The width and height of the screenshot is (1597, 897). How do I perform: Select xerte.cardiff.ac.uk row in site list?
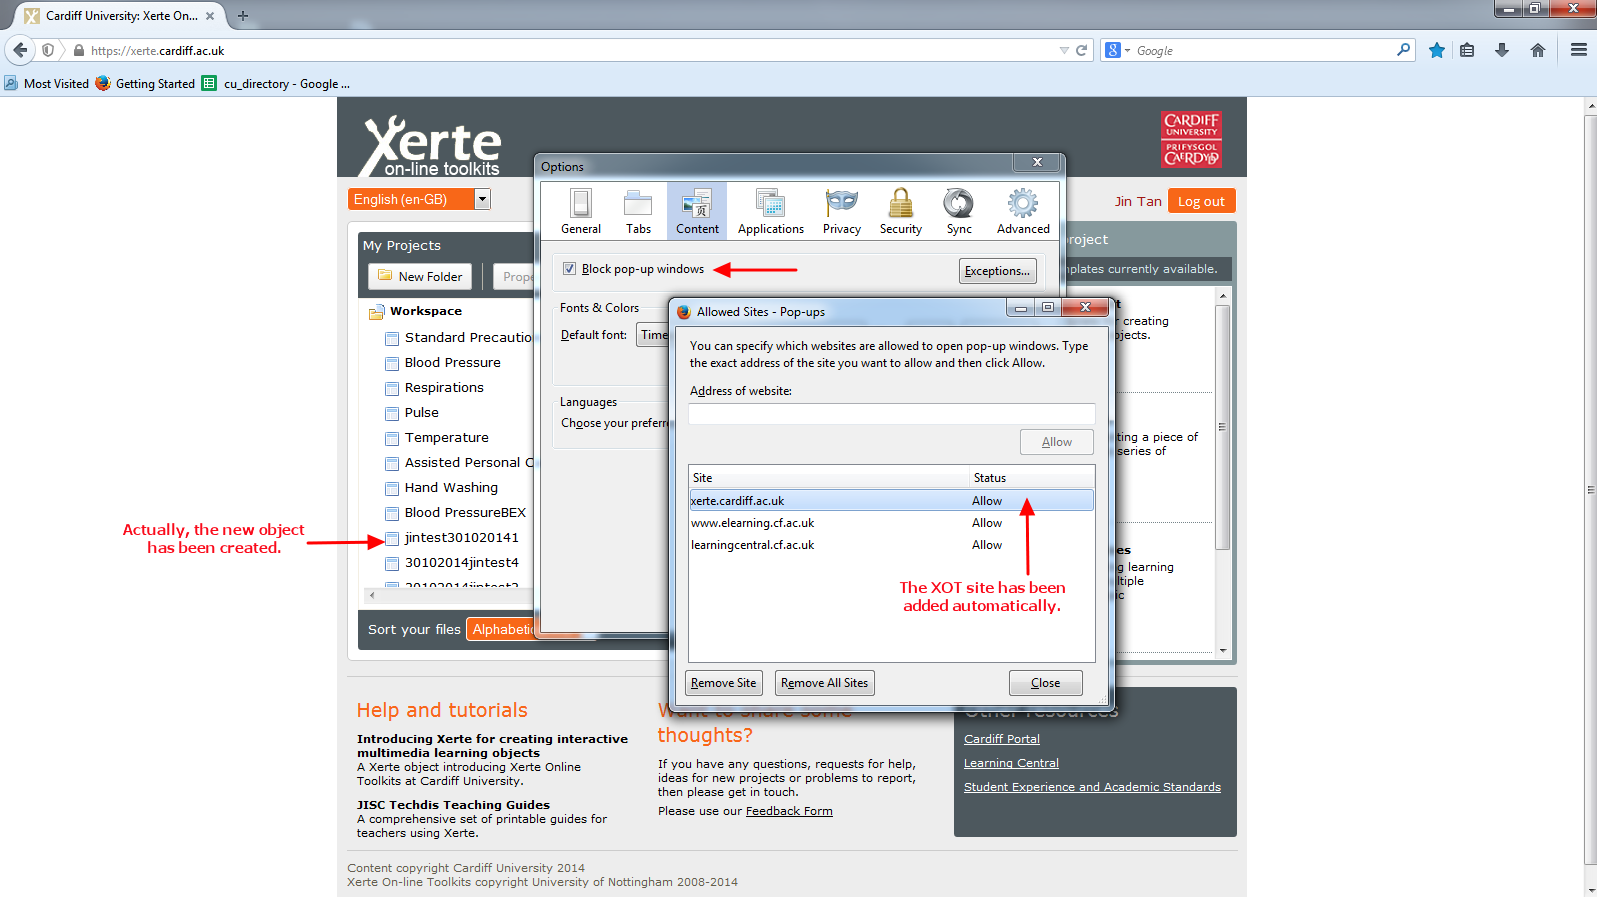(x=891, y=501)
